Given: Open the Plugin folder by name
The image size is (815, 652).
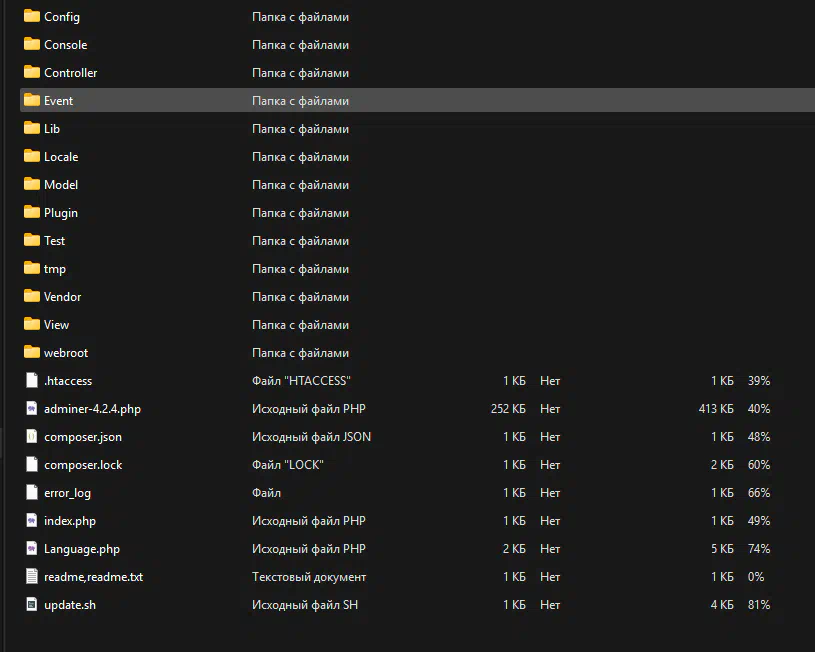Looking at the screenshot, I should coord(60,213).
